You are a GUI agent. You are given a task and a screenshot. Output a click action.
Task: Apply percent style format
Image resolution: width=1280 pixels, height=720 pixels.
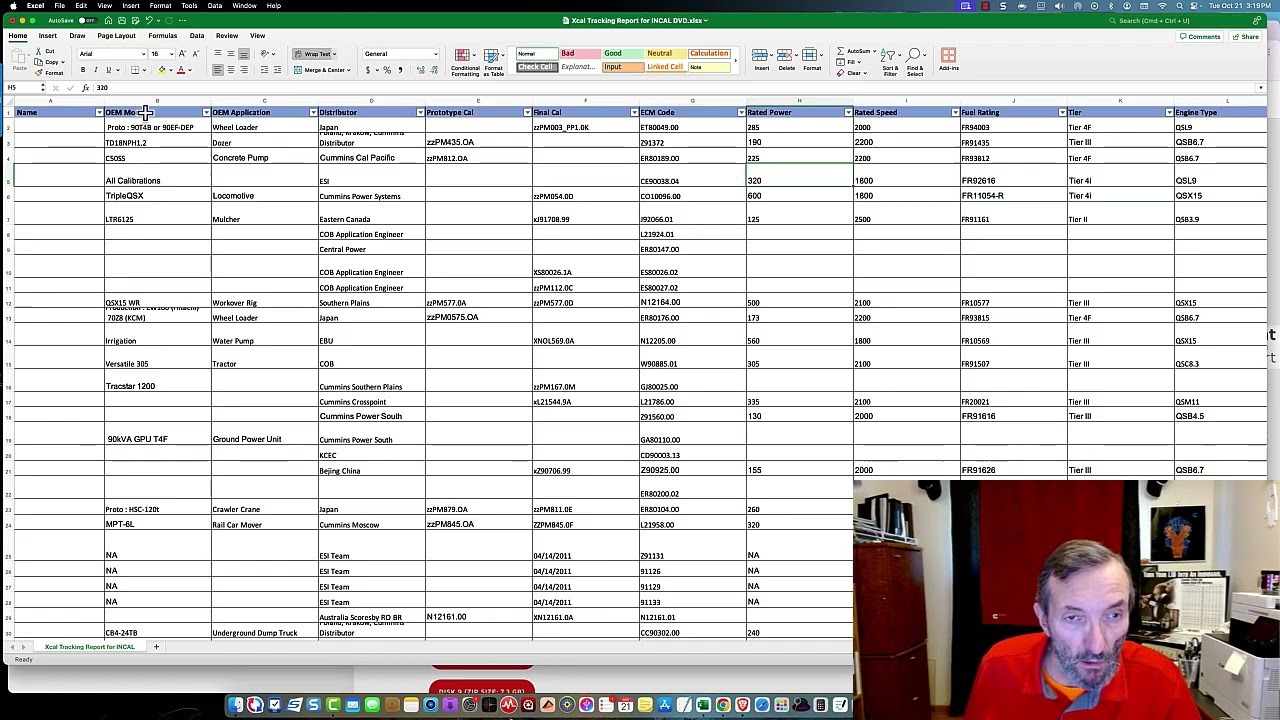[x=387, y=70]
